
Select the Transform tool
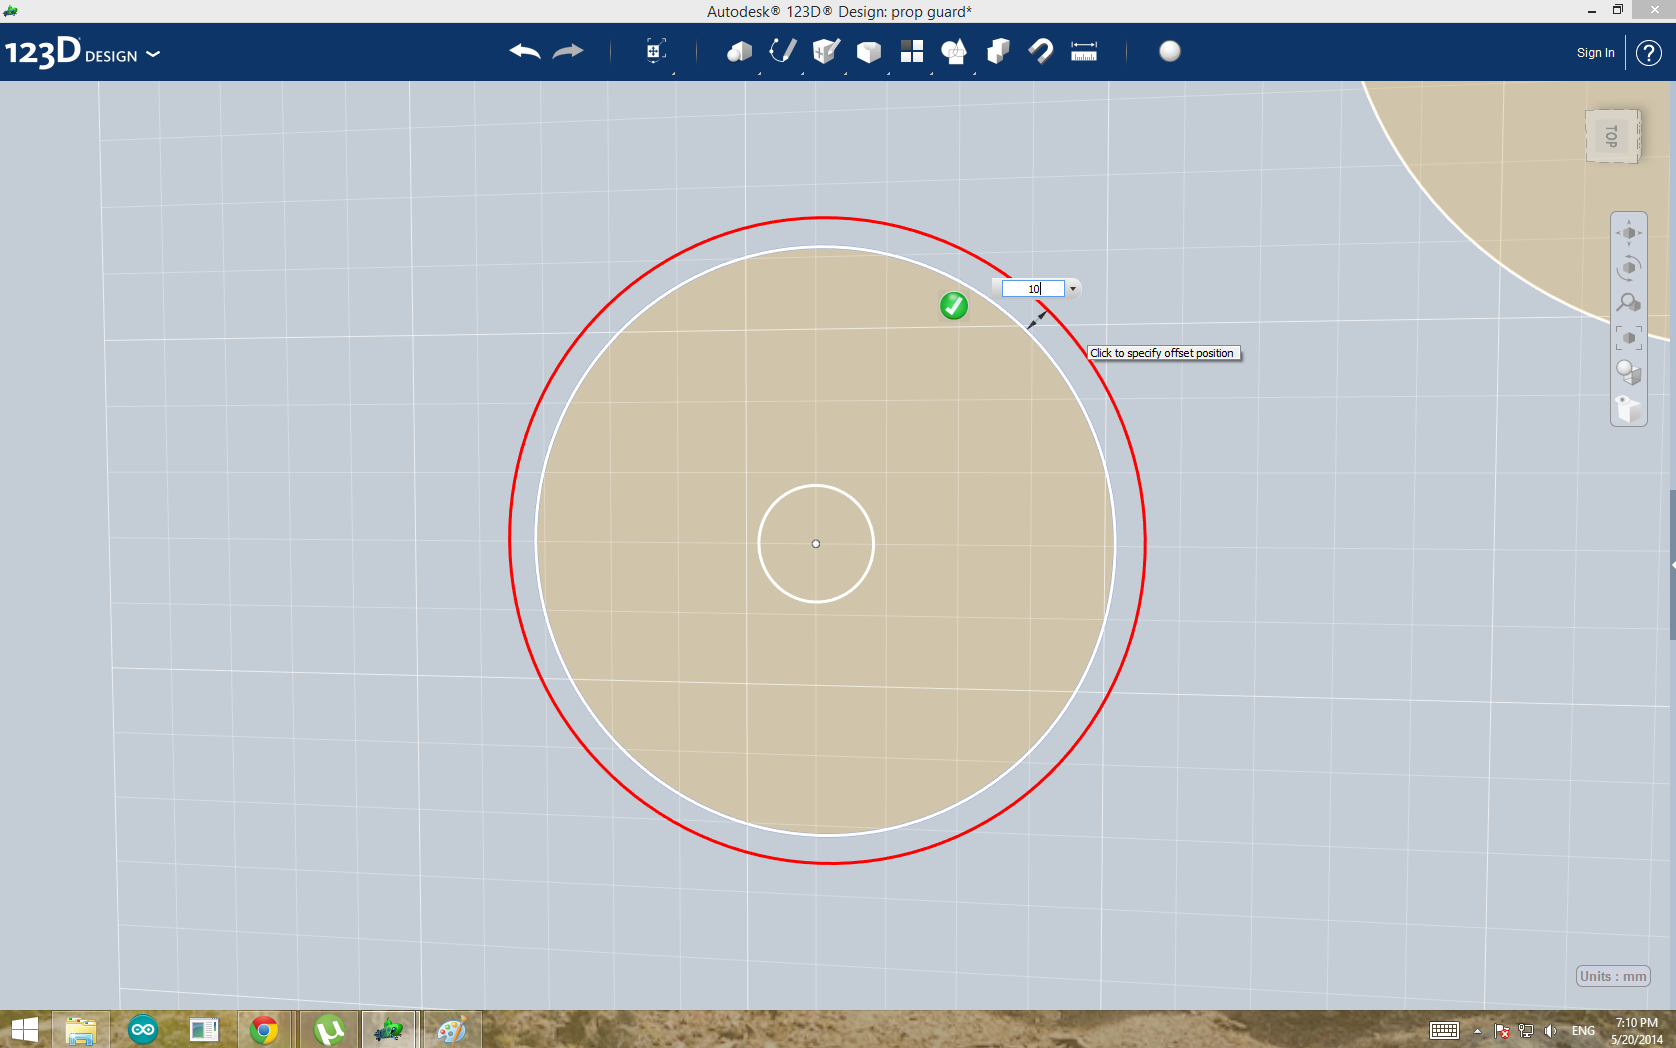click(655, 51)
